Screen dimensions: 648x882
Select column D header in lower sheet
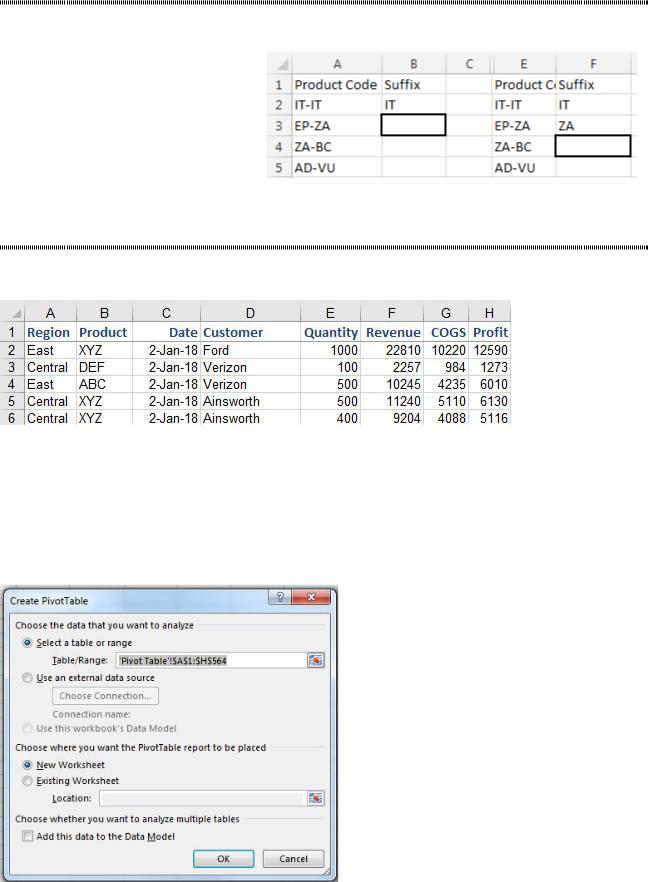250,313
